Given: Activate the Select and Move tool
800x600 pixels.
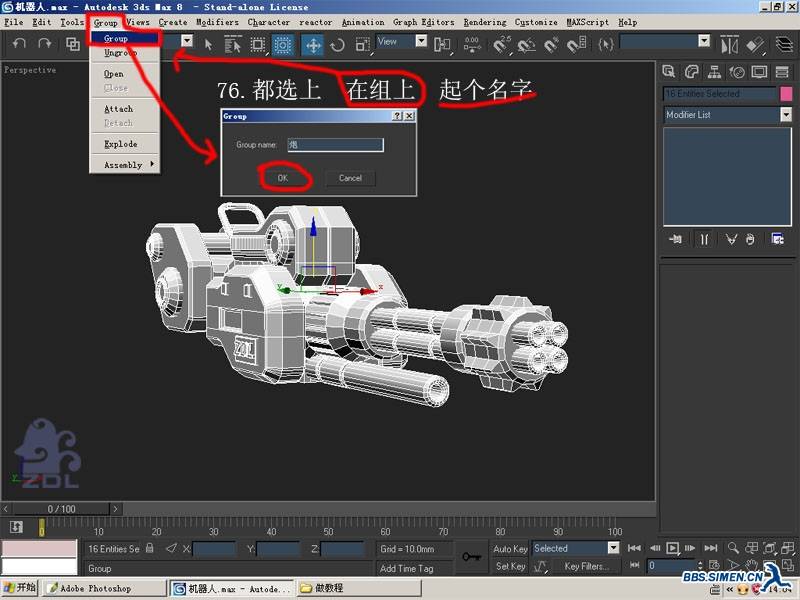Looking at the screenshot, I should click(x=312, y=45).
